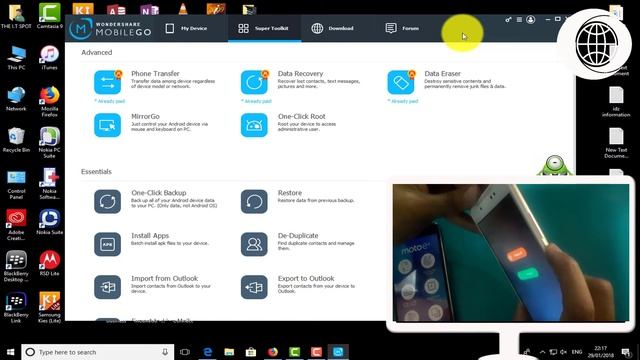Click the Export to Outlook title text
The height and width of the screenshot is (360, 640).
click(x=306, y=278)
